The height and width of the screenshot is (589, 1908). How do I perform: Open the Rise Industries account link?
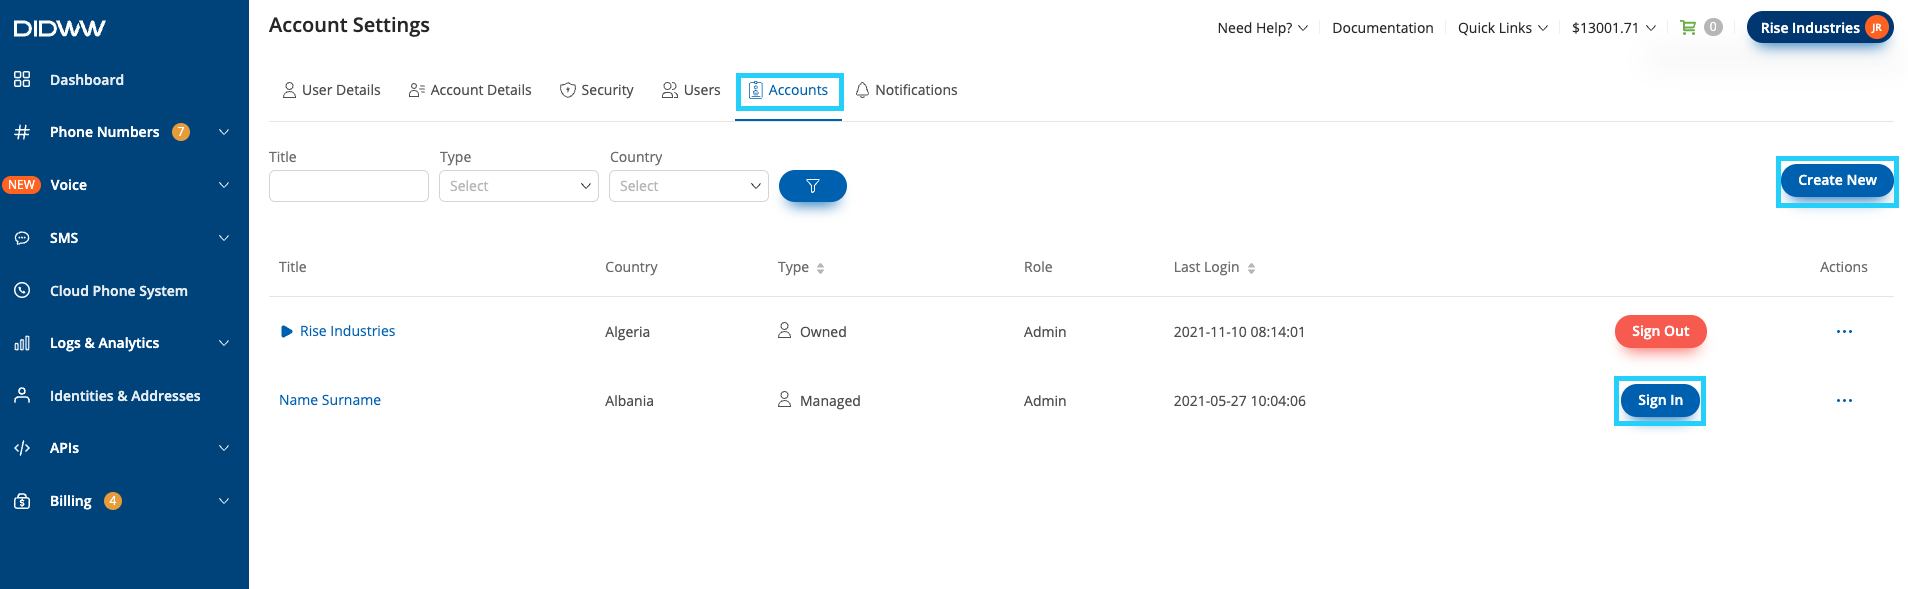(347, 331)
